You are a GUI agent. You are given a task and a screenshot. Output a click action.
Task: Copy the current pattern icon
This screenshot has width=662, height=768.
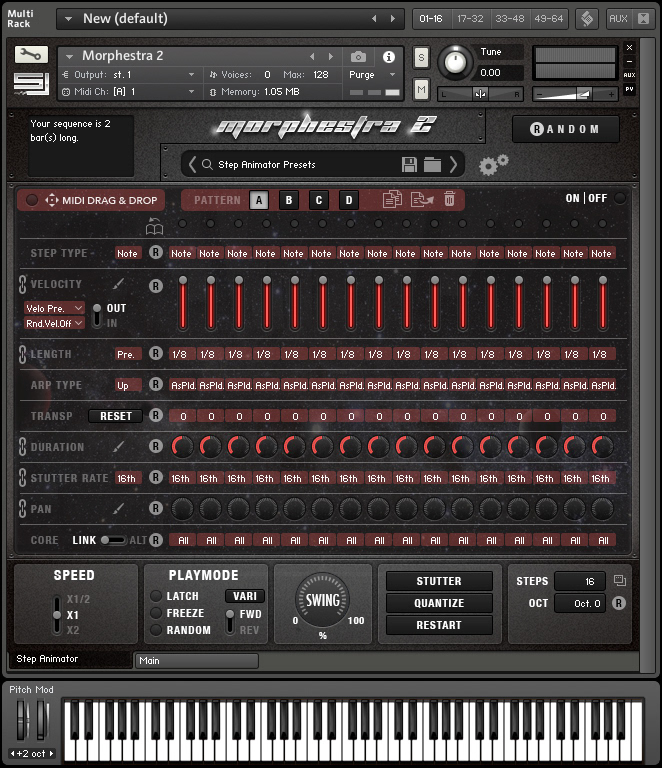click(x=392, y=199)
